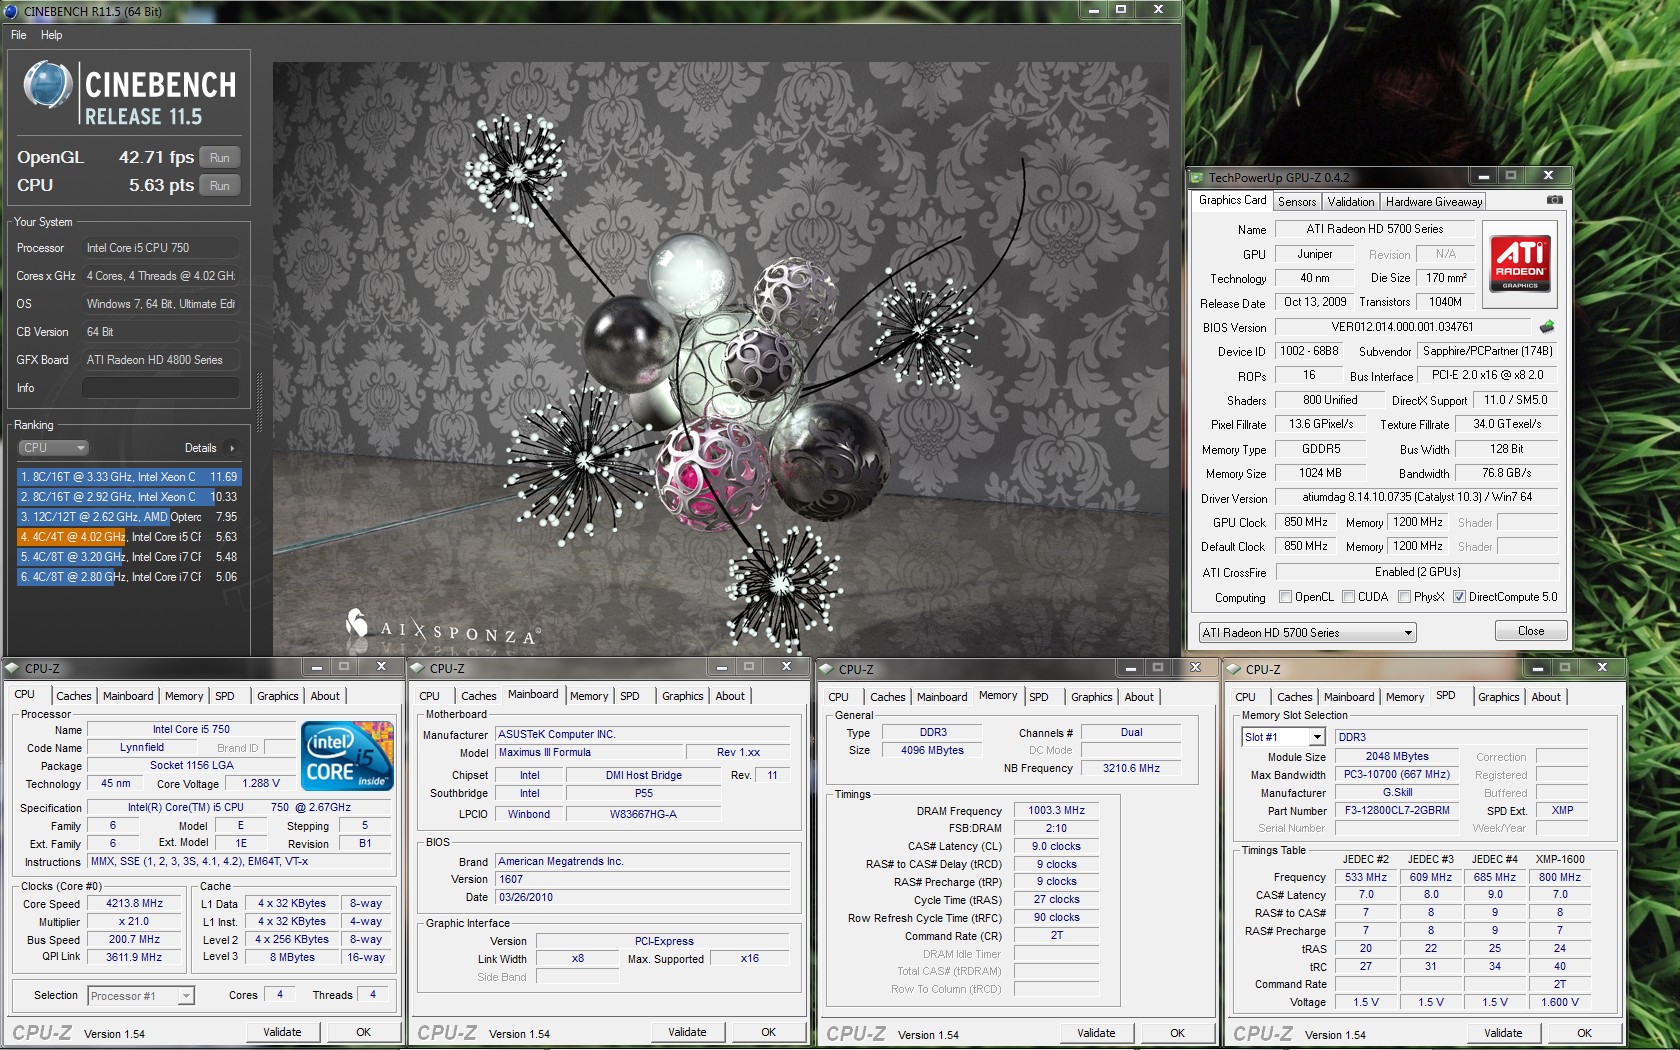This screenshot has width=1680, height=1050.
Task: Switch to the Sensors tab in GPU-Z
Action: (x=1297, y=202)
